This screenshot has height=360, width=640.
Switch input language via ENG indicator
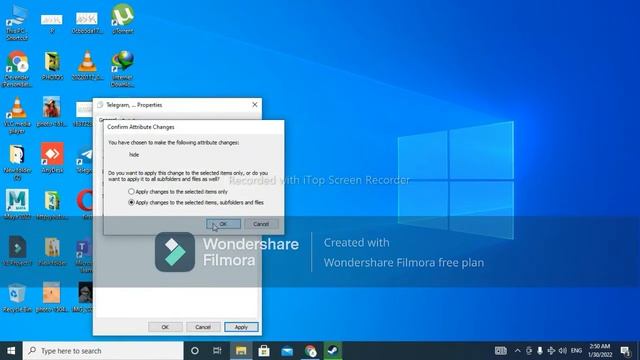click(x=576, y=351)
